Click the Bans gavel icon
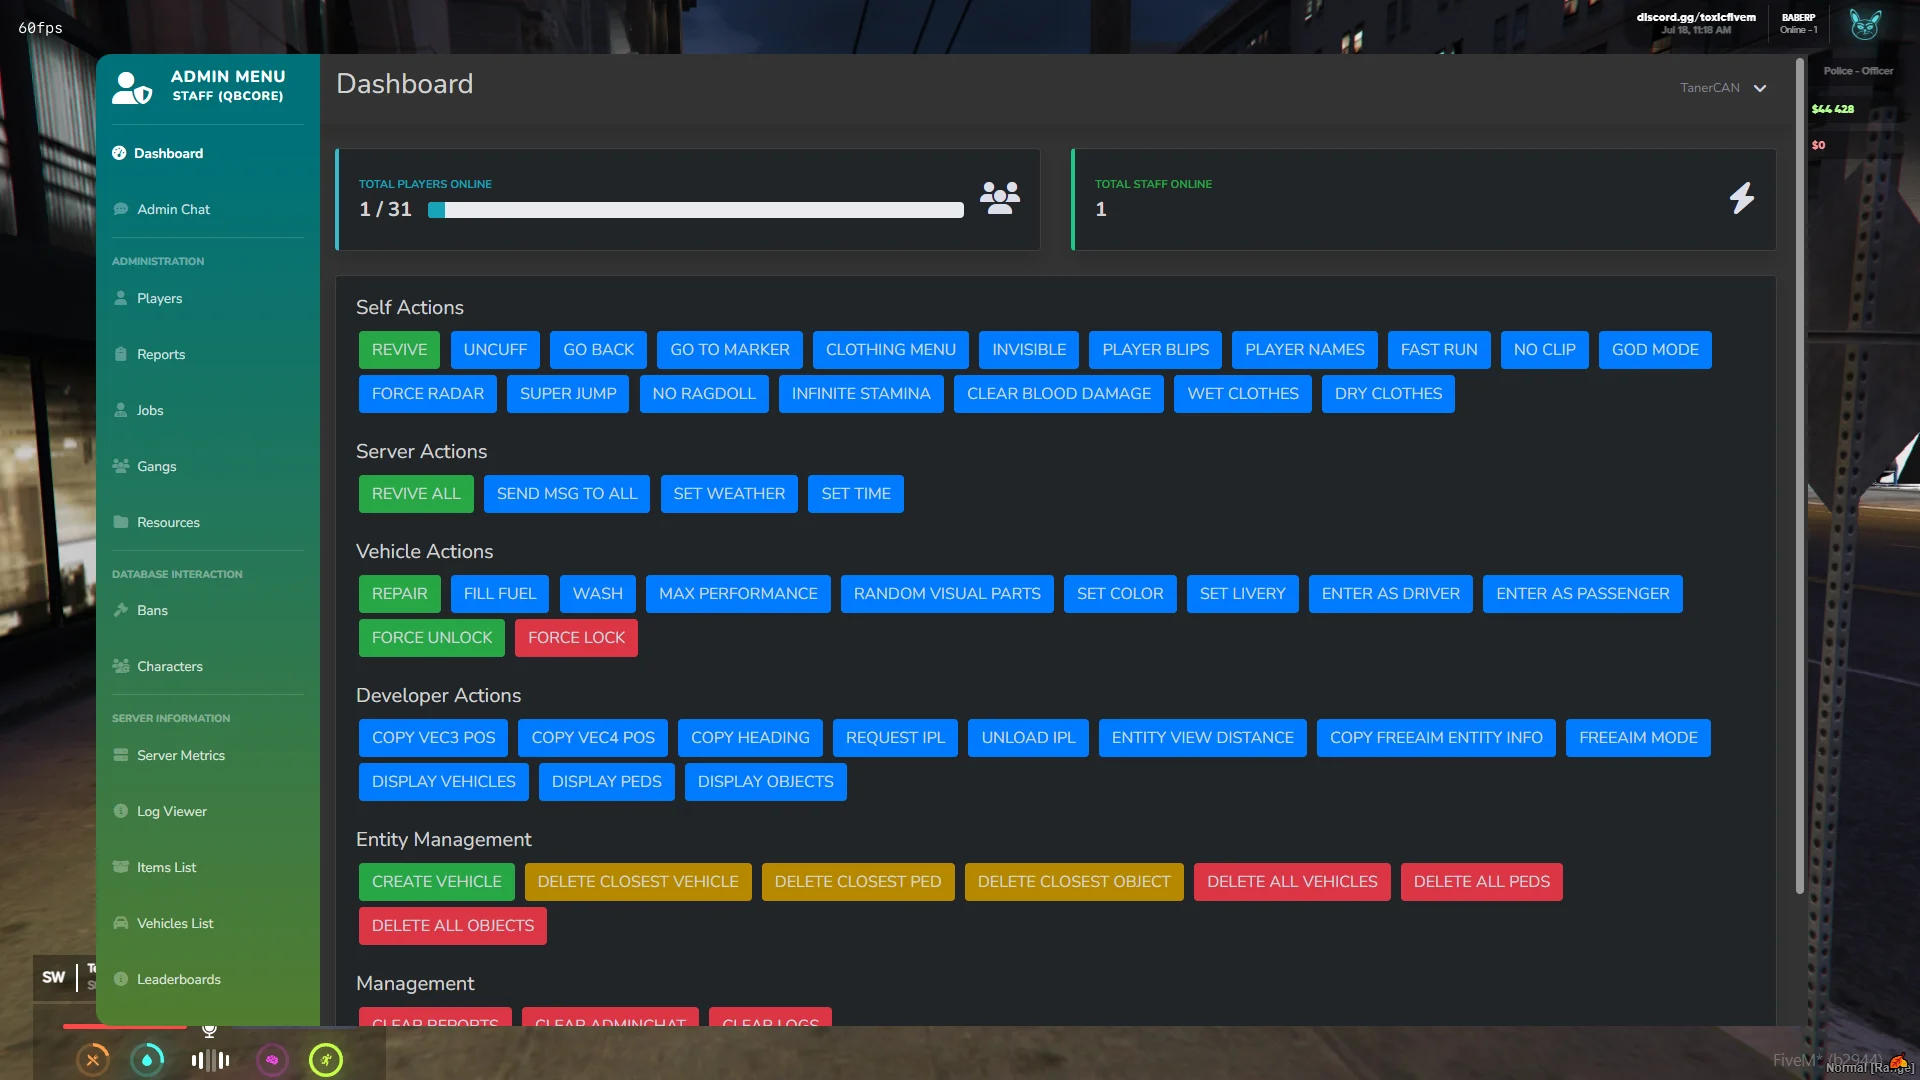 coord(121,610)
